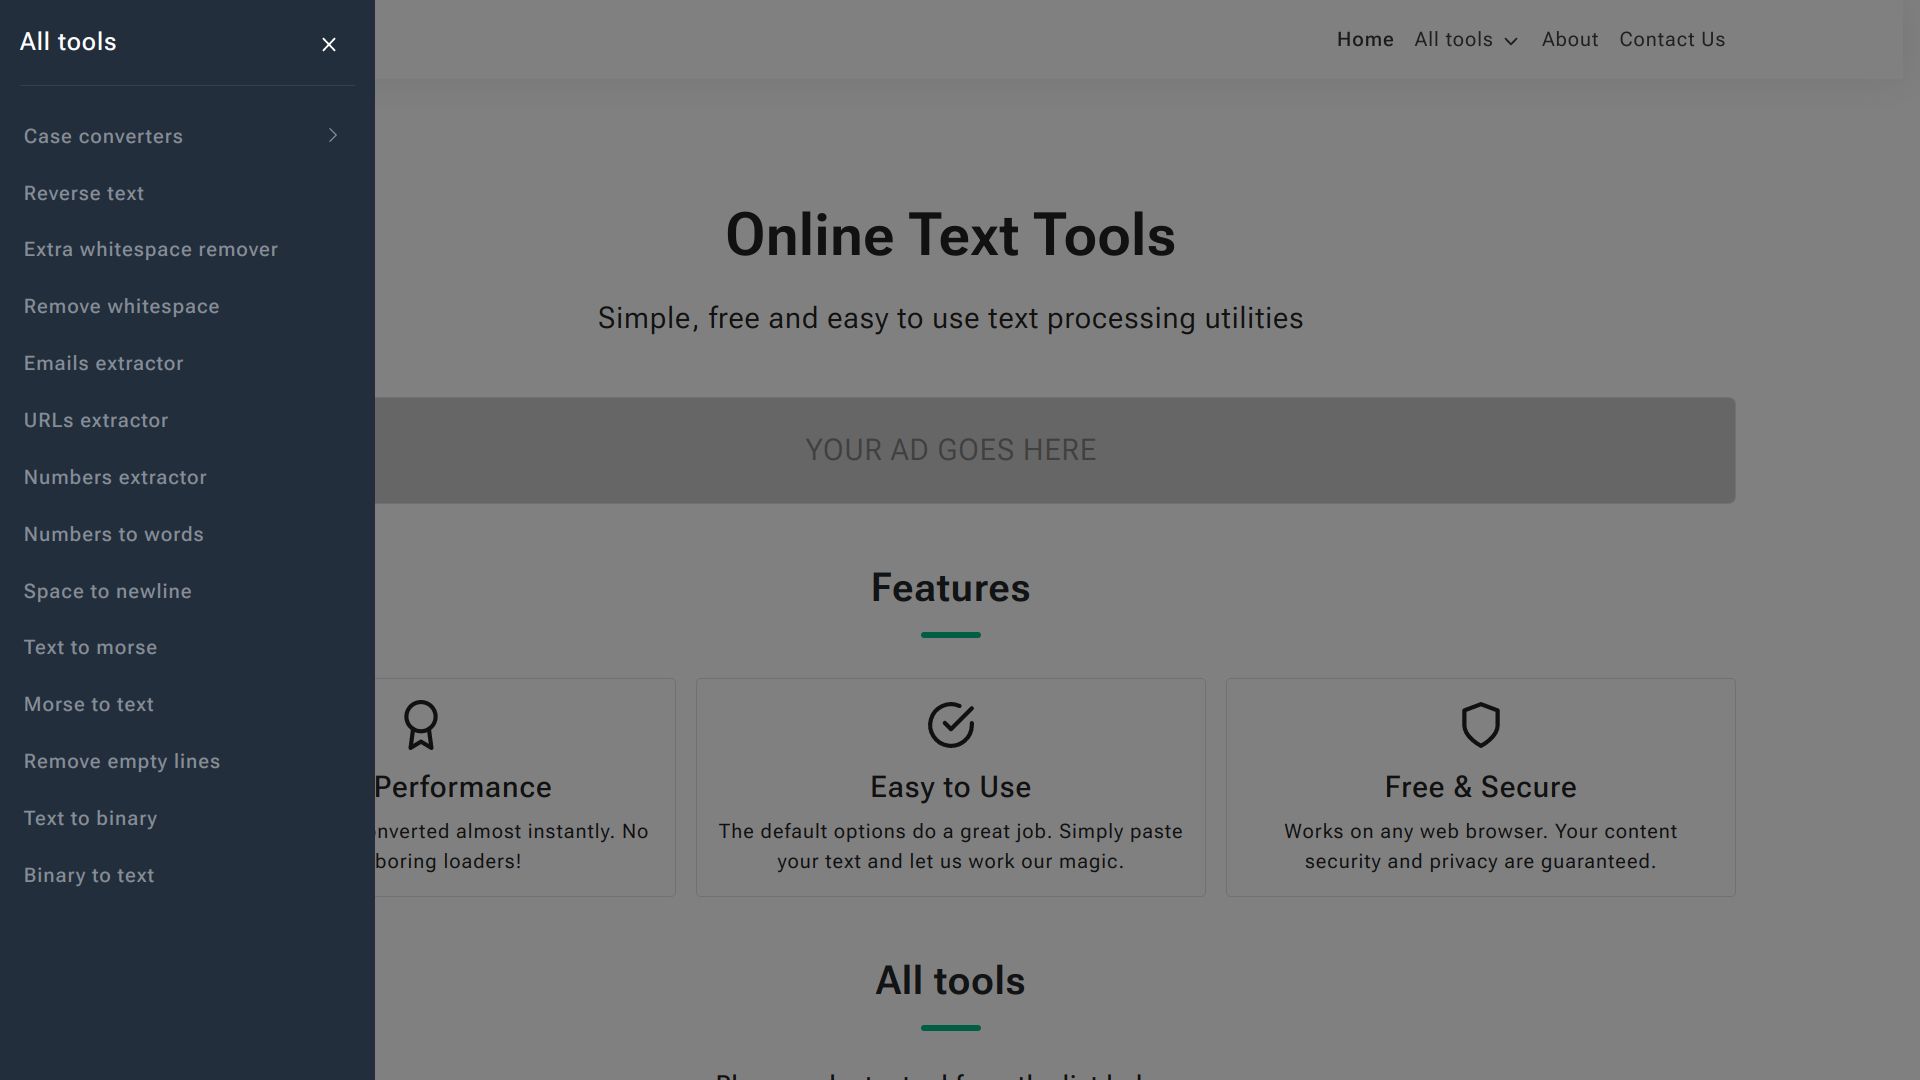Screen dimensions: 1920x1080
Task: Close the All tools sidebar panel
Action: (x=329, y=44)
